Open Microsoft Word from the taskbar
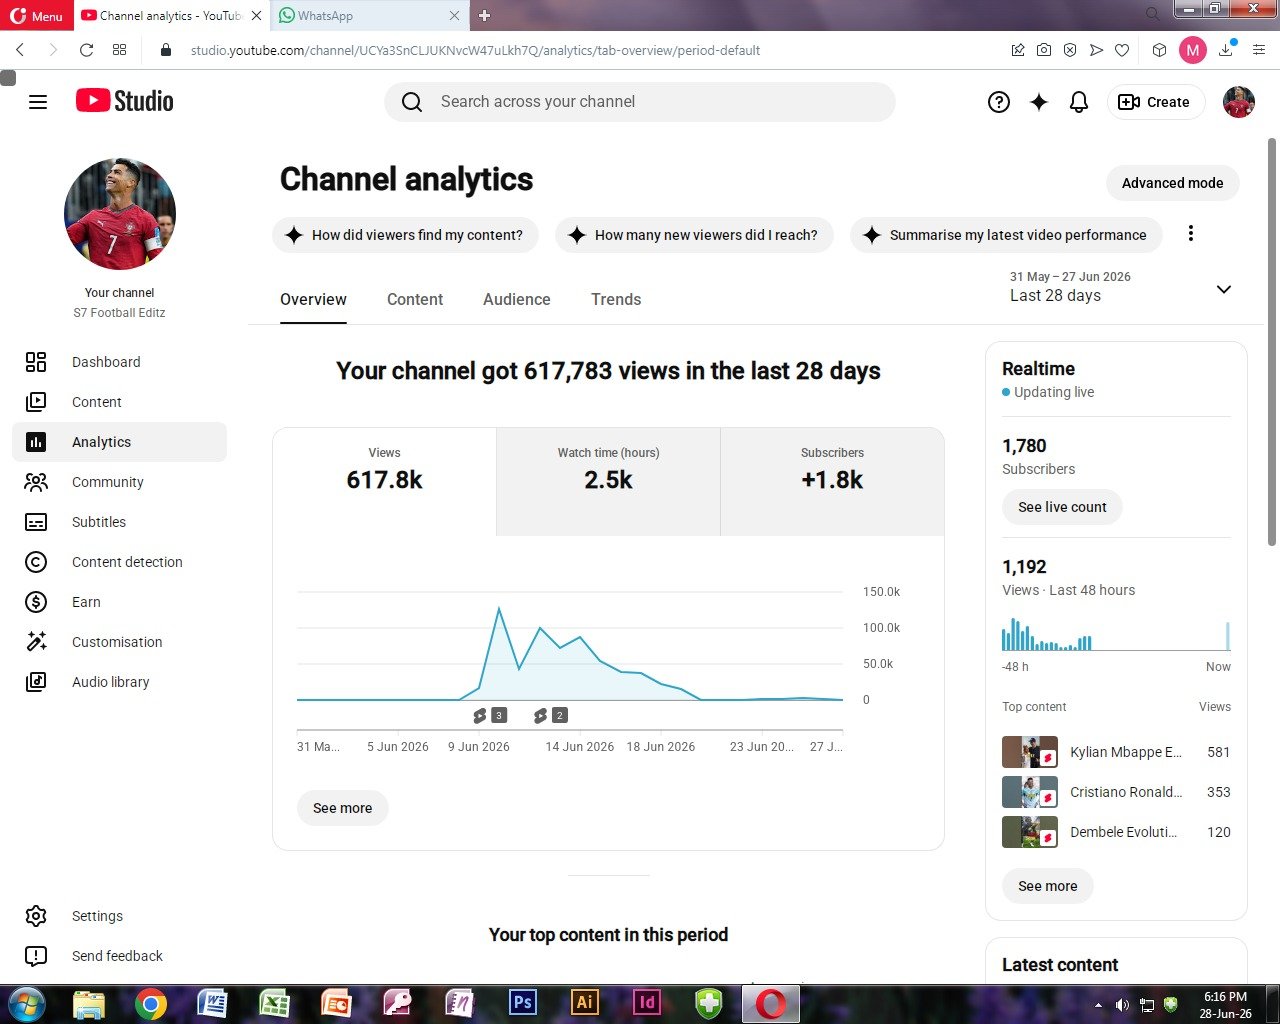This screenshot has width=1280, height=1024. coord(212,1003)
